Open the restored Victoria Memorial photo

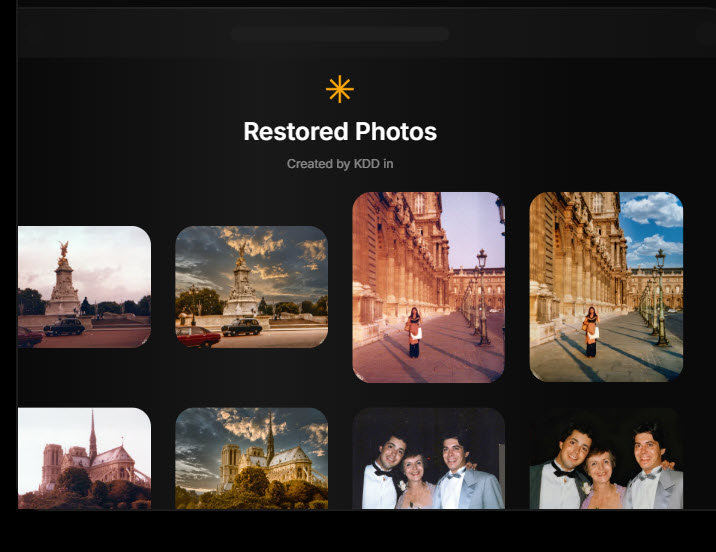click(251, 287)
